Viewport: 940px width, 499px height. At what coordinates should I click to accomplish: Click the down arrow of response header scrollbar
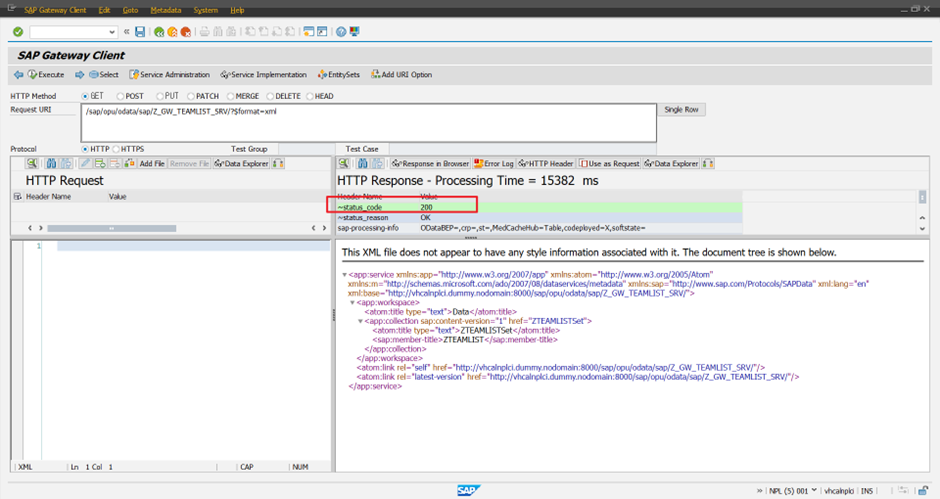[922, 229]
